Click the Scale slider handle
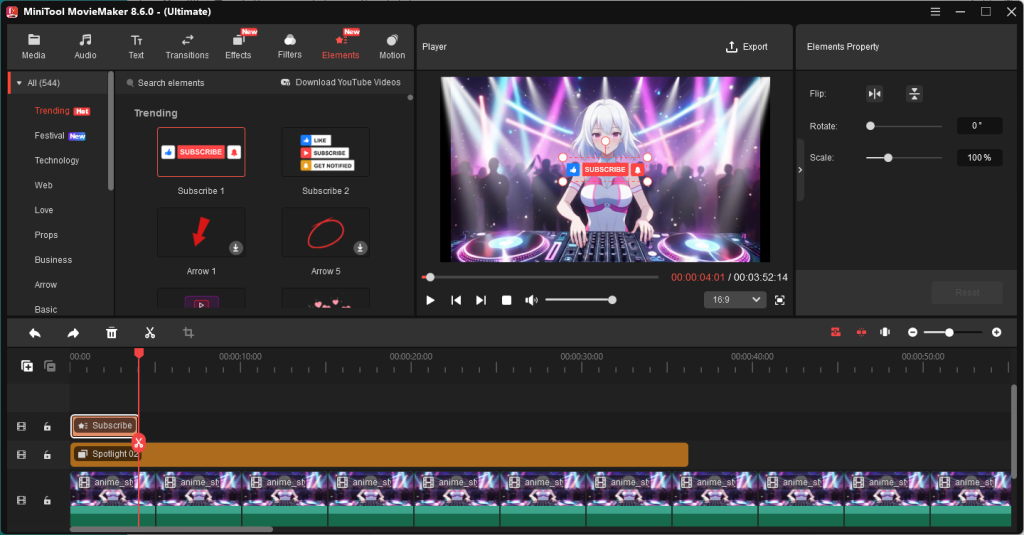1024x535 pixels. 888,158
